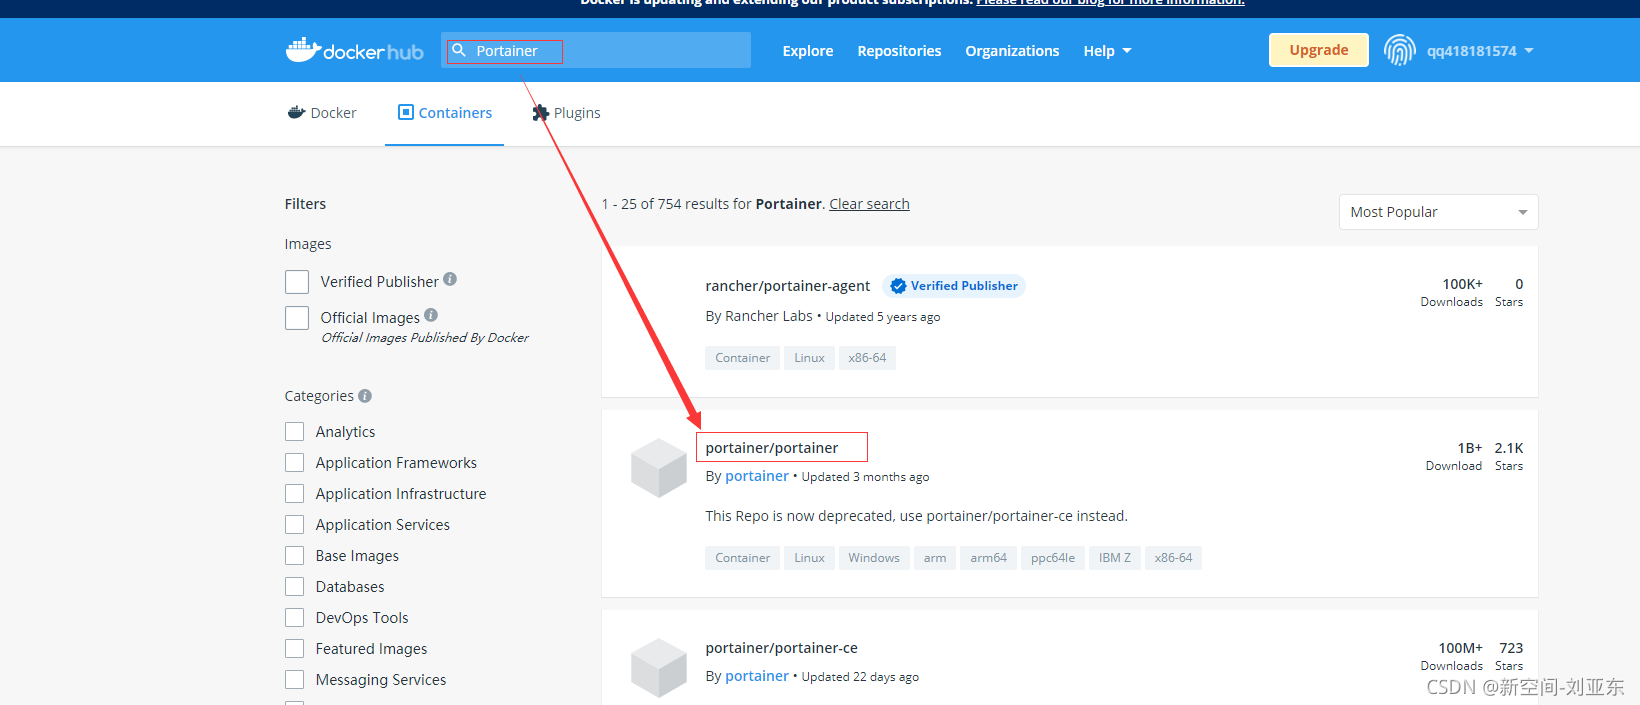Viewport: 1640px width, 705px height.
Task: Enable the Analytics category filter
Action: pyautogui.click(x=294, y=431)
